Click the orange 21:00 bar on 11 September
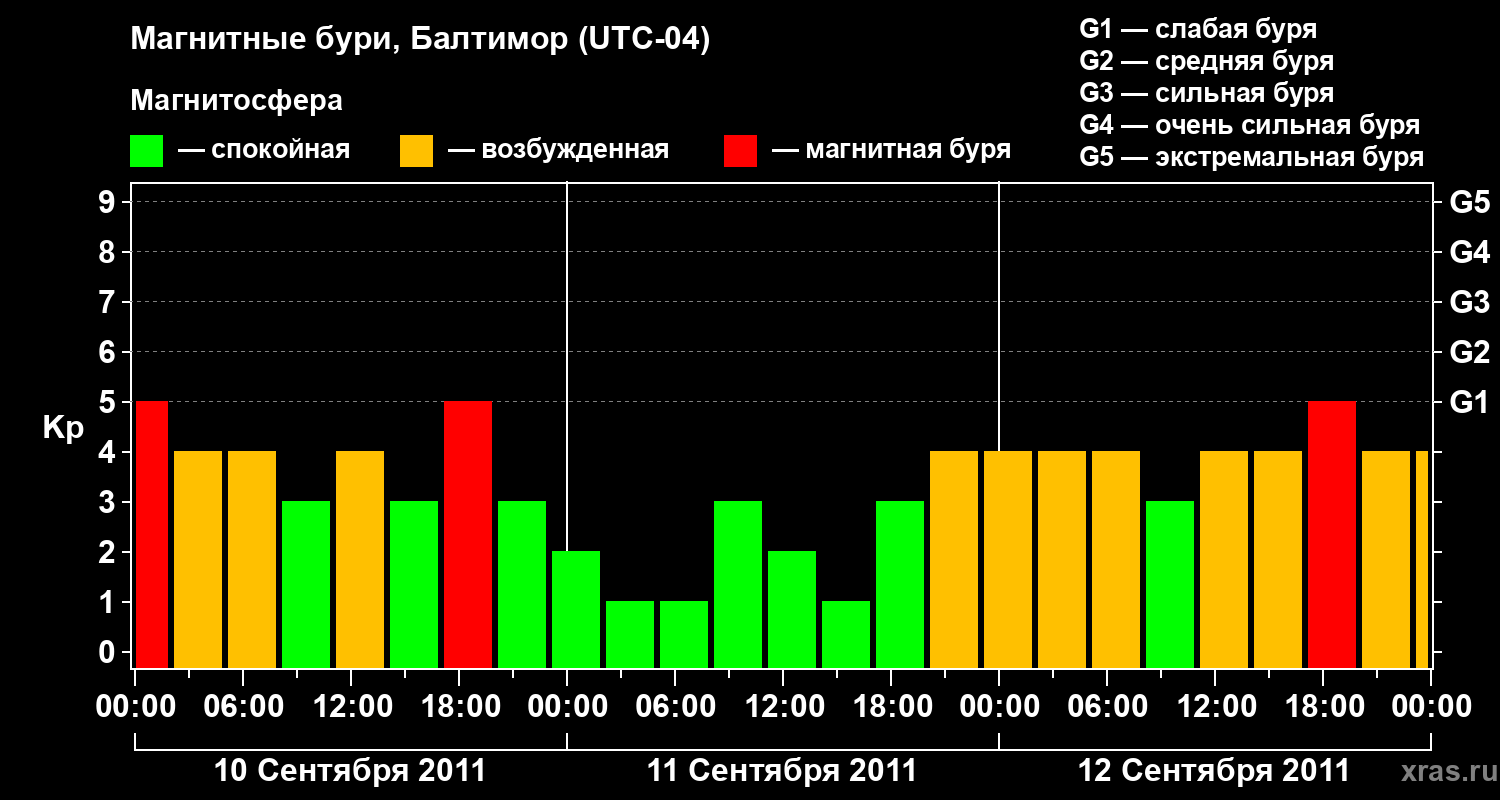 tap(954, 559)
